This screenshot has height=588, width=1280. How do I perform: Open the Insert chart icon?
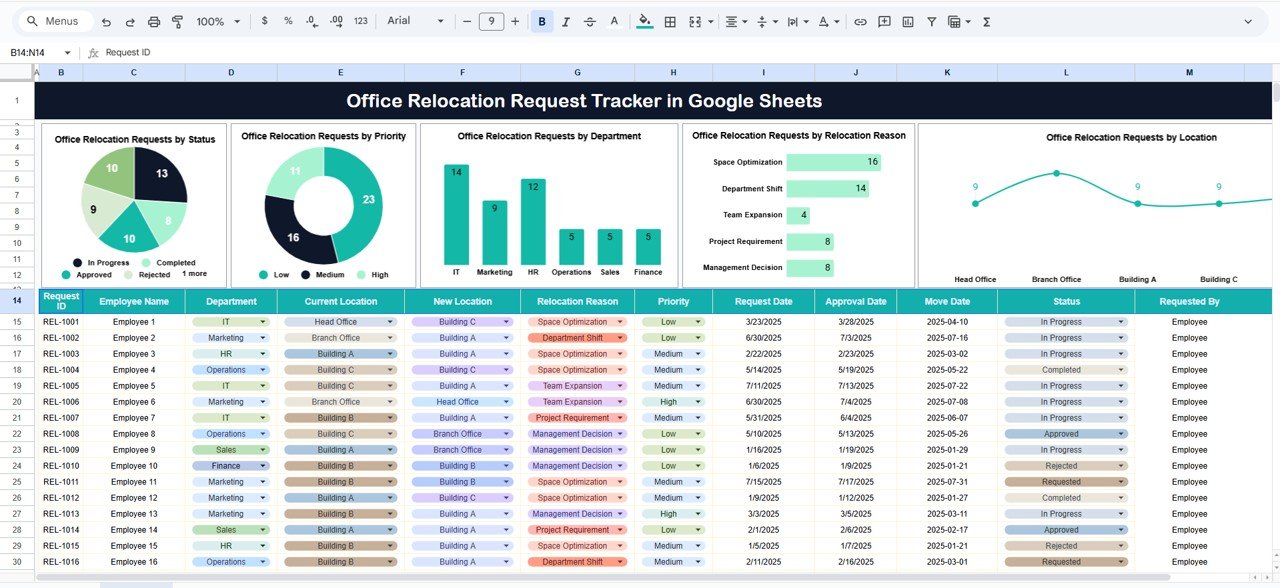click(x=908, y=20)
